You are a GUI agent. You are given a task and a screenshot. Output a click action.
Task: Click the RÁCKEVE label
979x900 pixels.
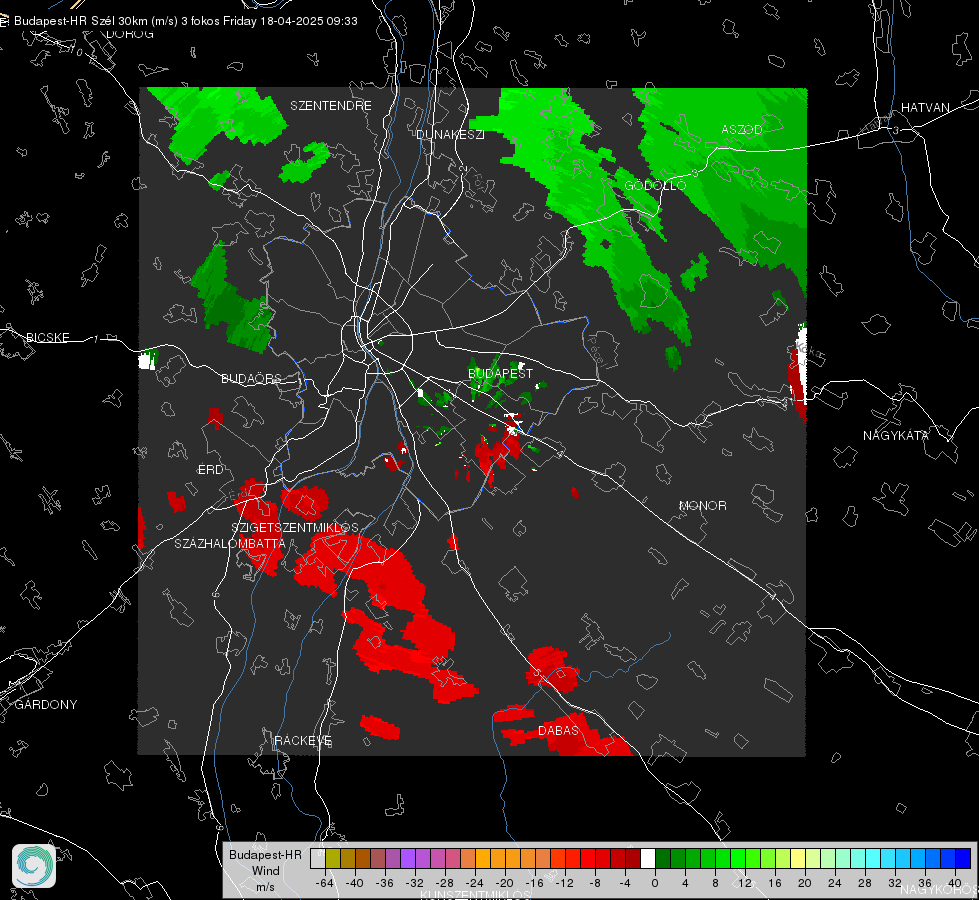click(303, 740)
